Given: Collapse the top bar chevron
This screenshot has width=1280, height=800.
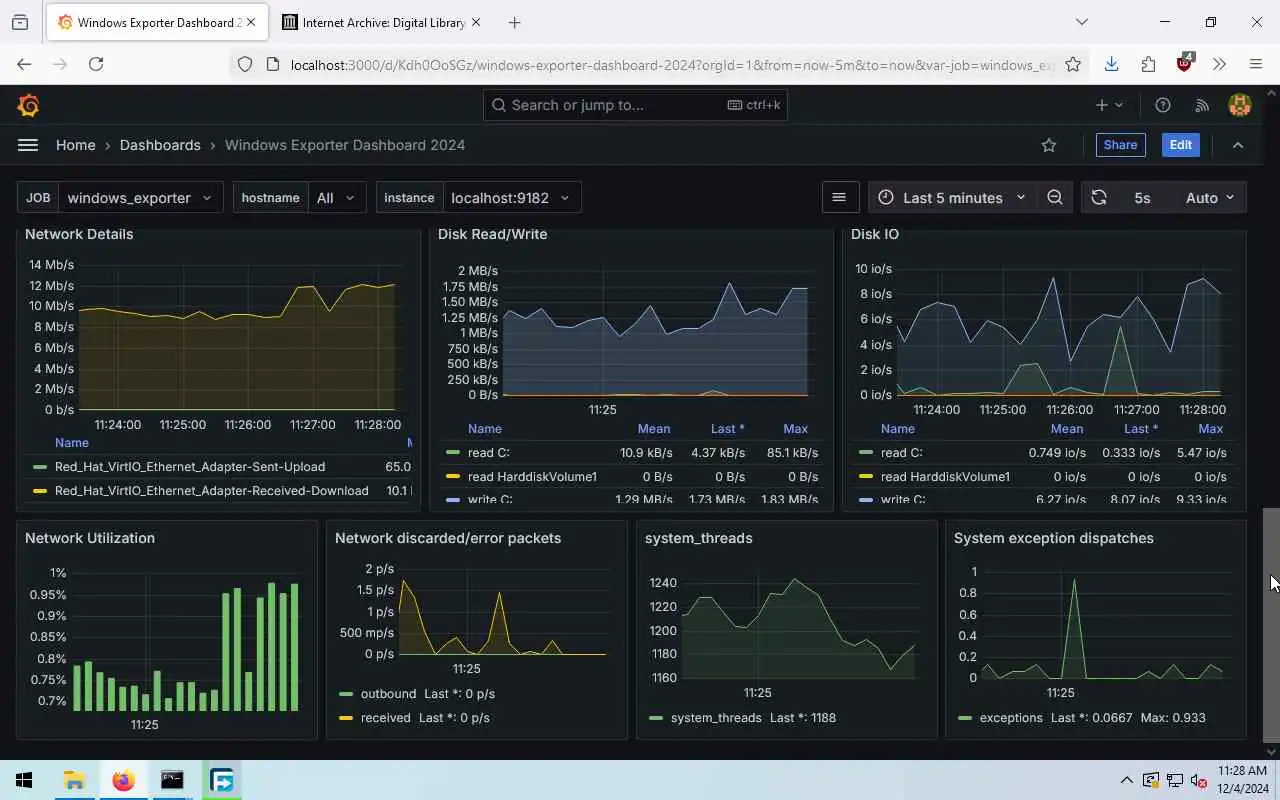Looking at the screenshot, I should (1238, 145).
